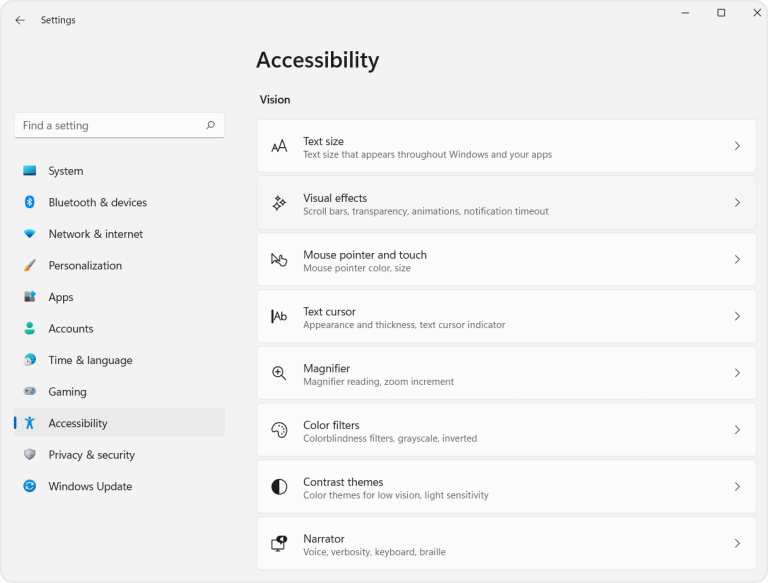Open the Text size setting

[x=506, y=146]
